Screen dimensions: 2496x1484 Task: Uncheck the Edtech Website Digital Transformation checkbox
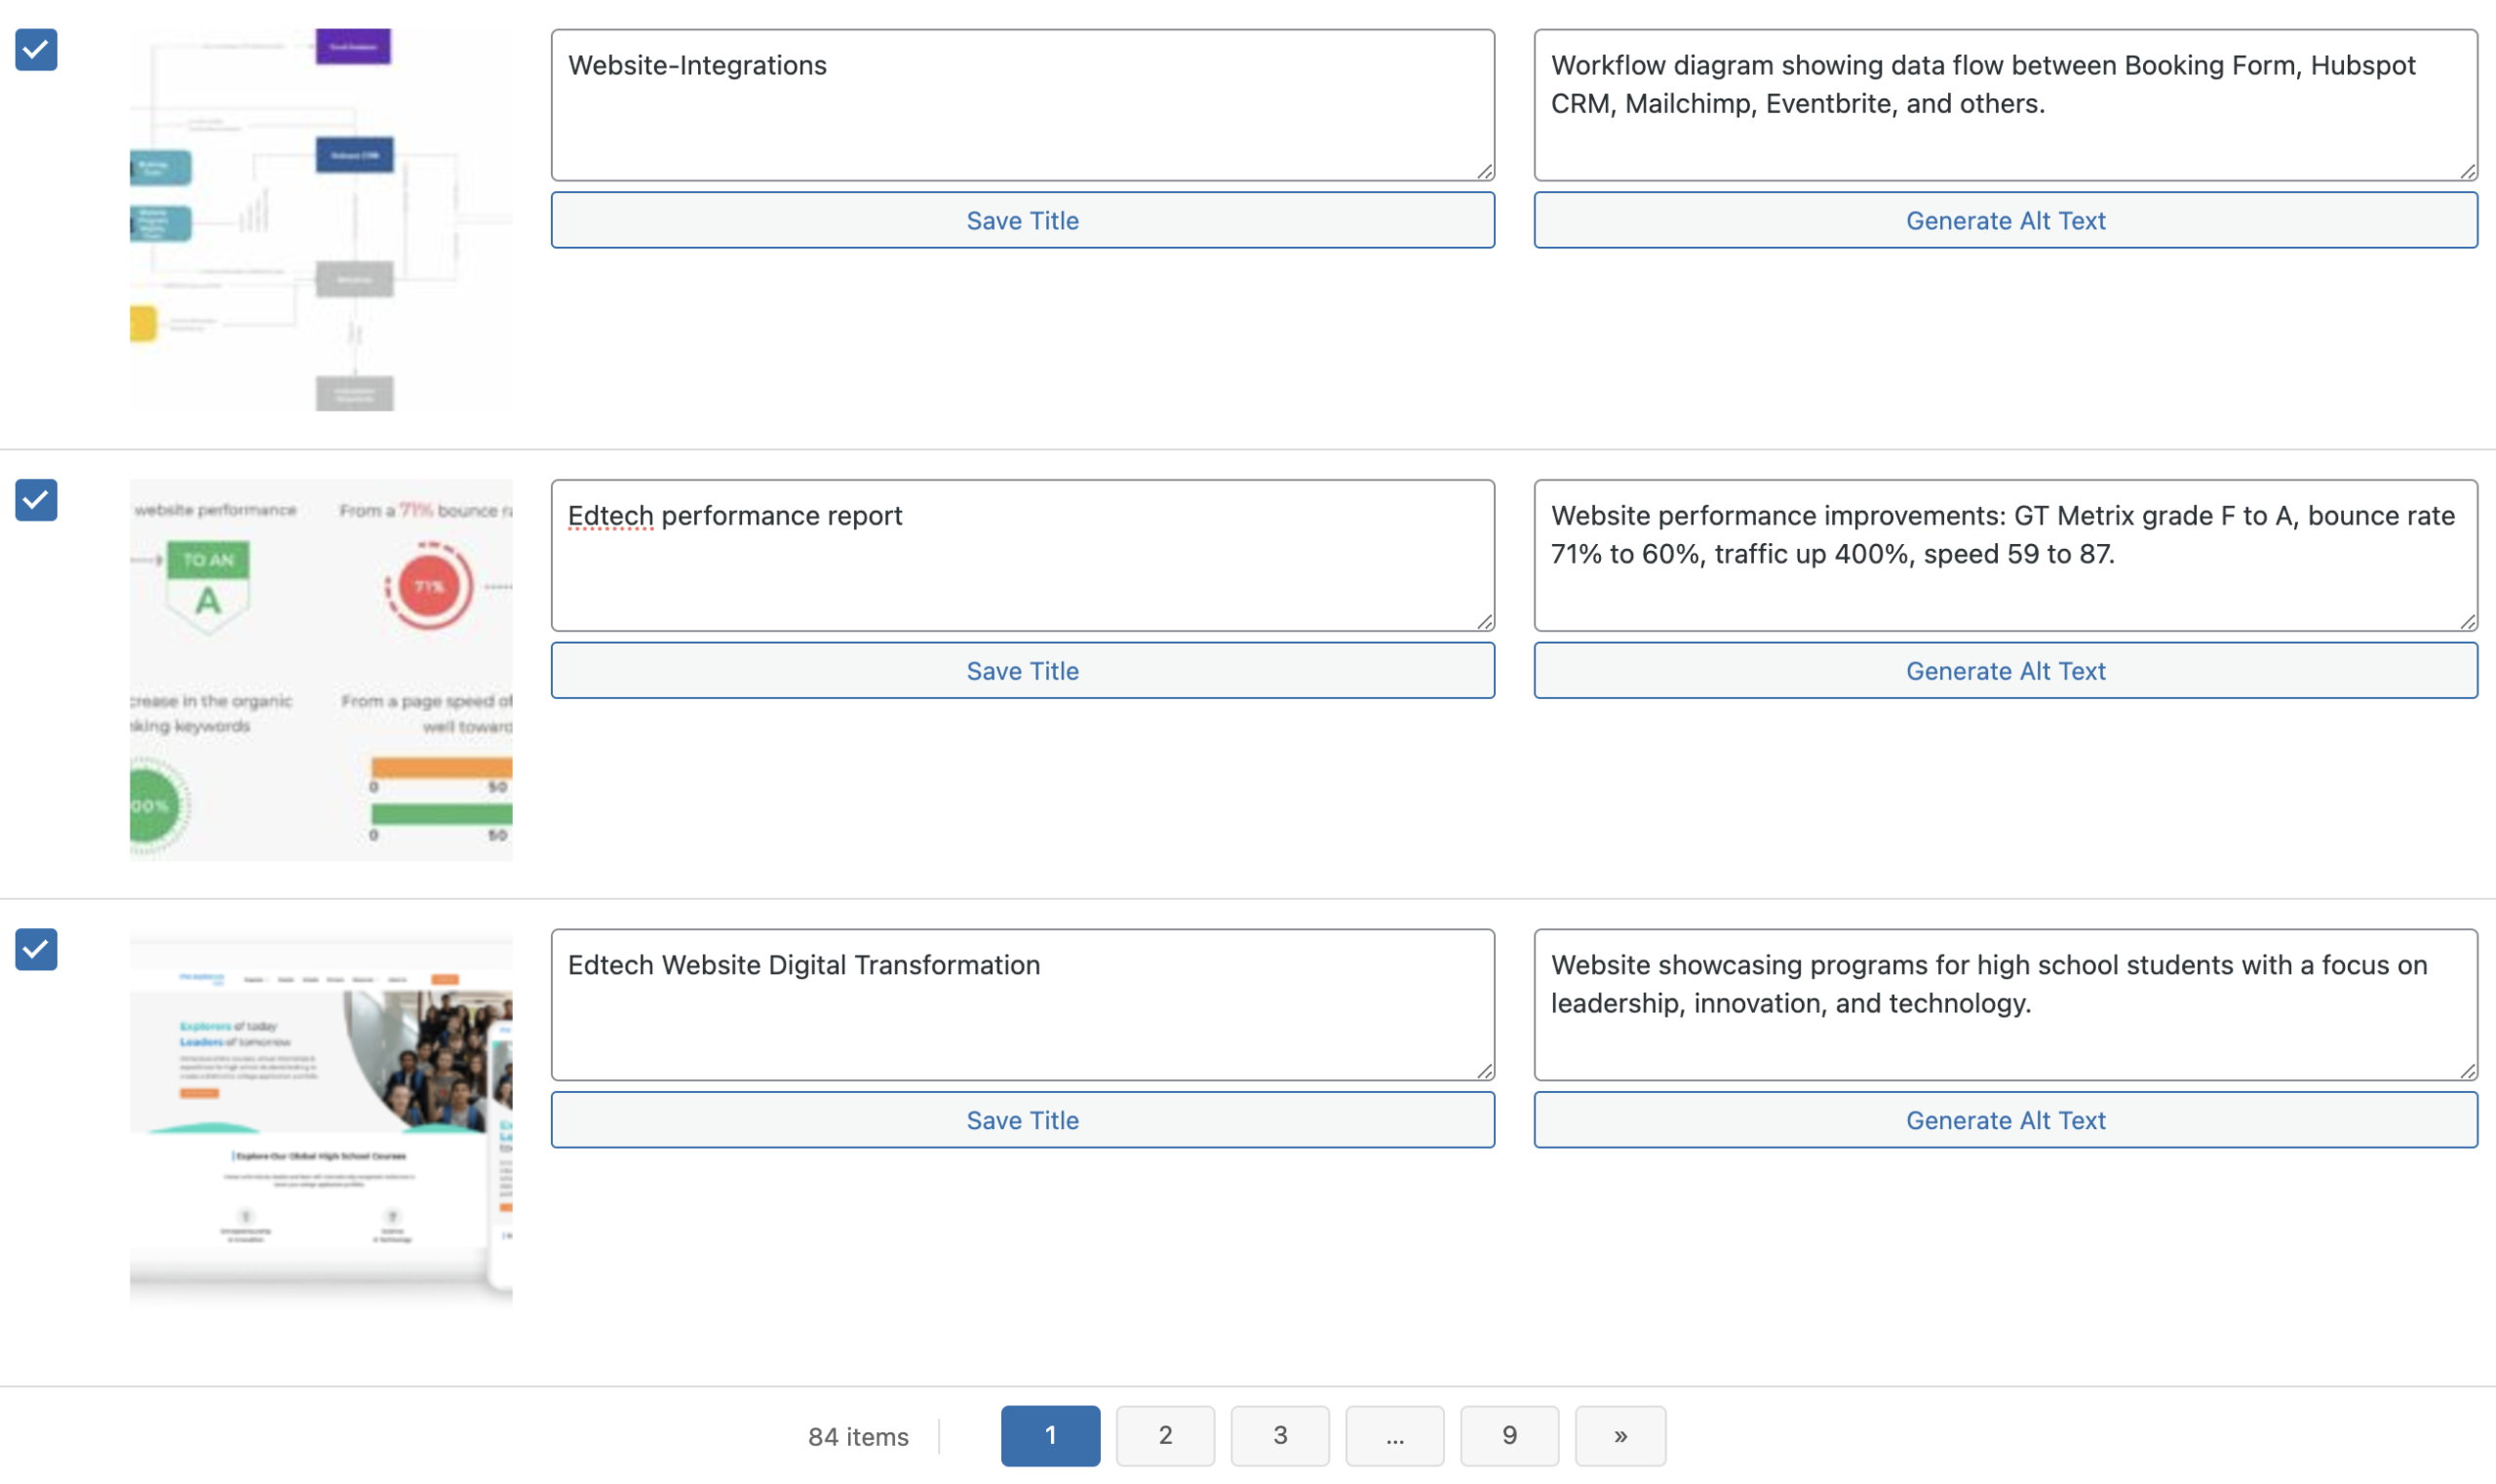click(36, 949)
